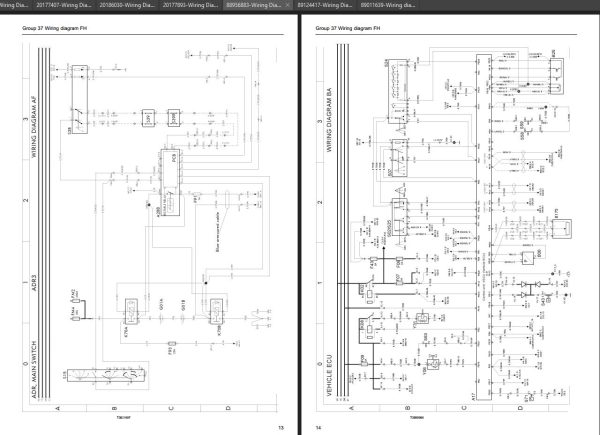The width and height of the screenshot is (600, 435).
Task: Click the B175 component box
Action: point(562,229)
